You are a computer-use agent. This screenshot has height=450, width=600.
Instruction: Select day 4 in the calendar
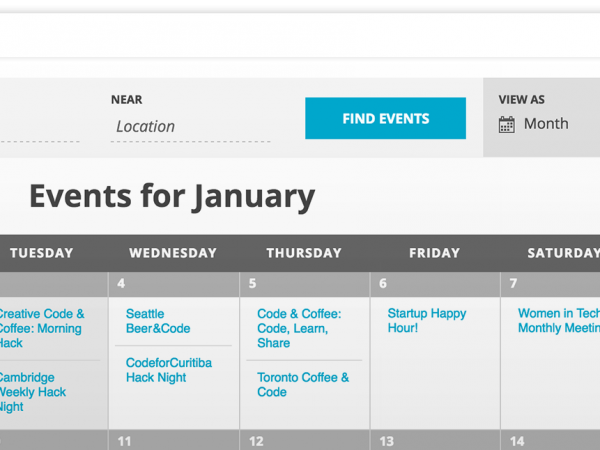point(121,284)
